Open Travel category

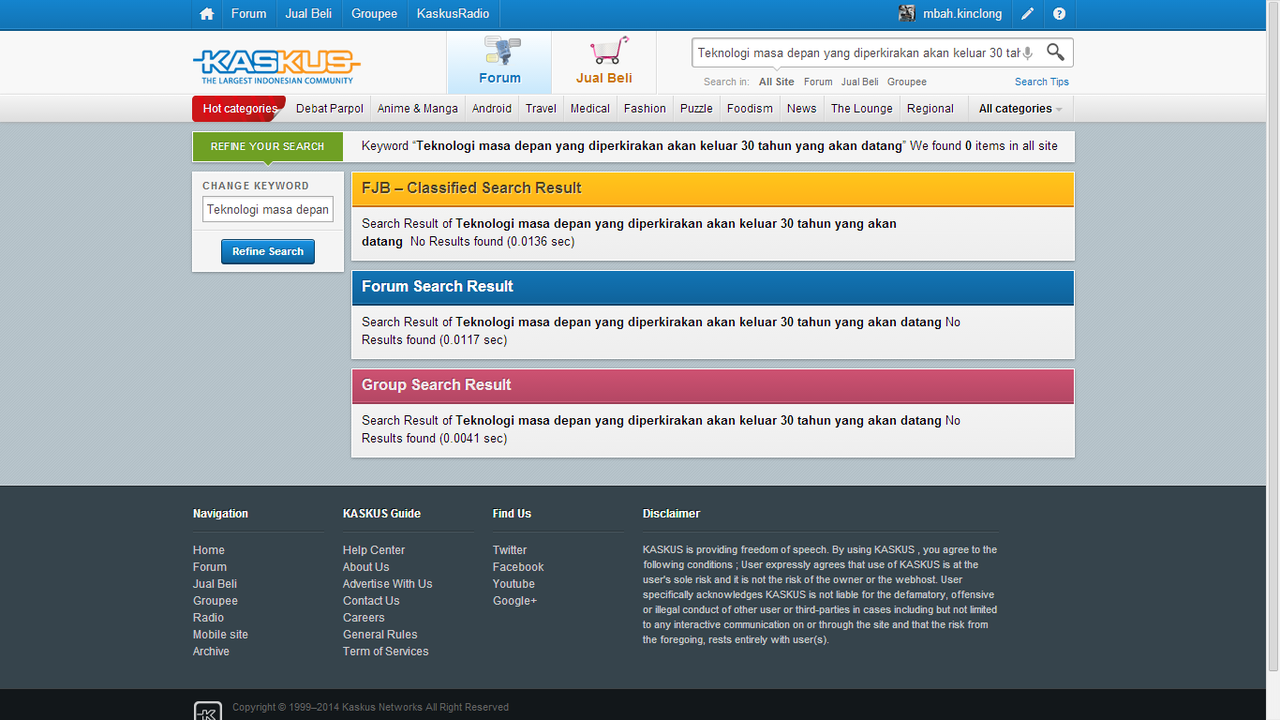(541, 109)
